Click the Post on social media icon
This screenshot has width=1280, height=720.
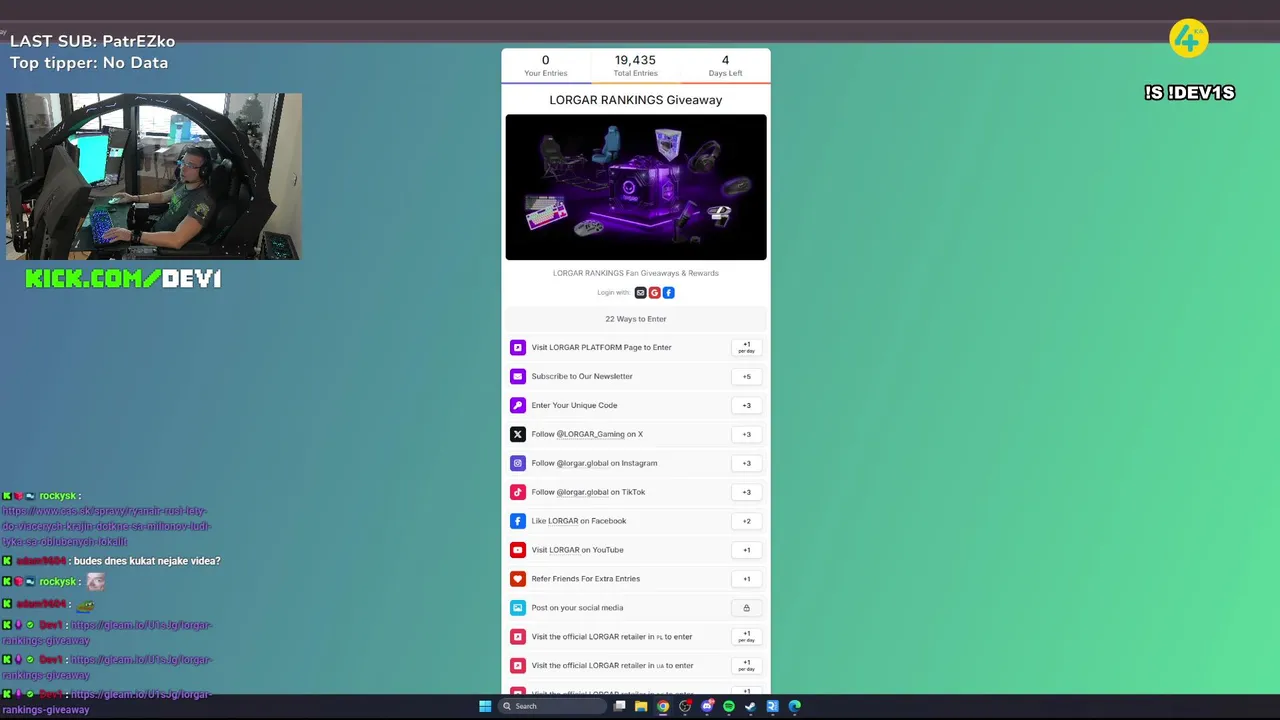[518, 608]
